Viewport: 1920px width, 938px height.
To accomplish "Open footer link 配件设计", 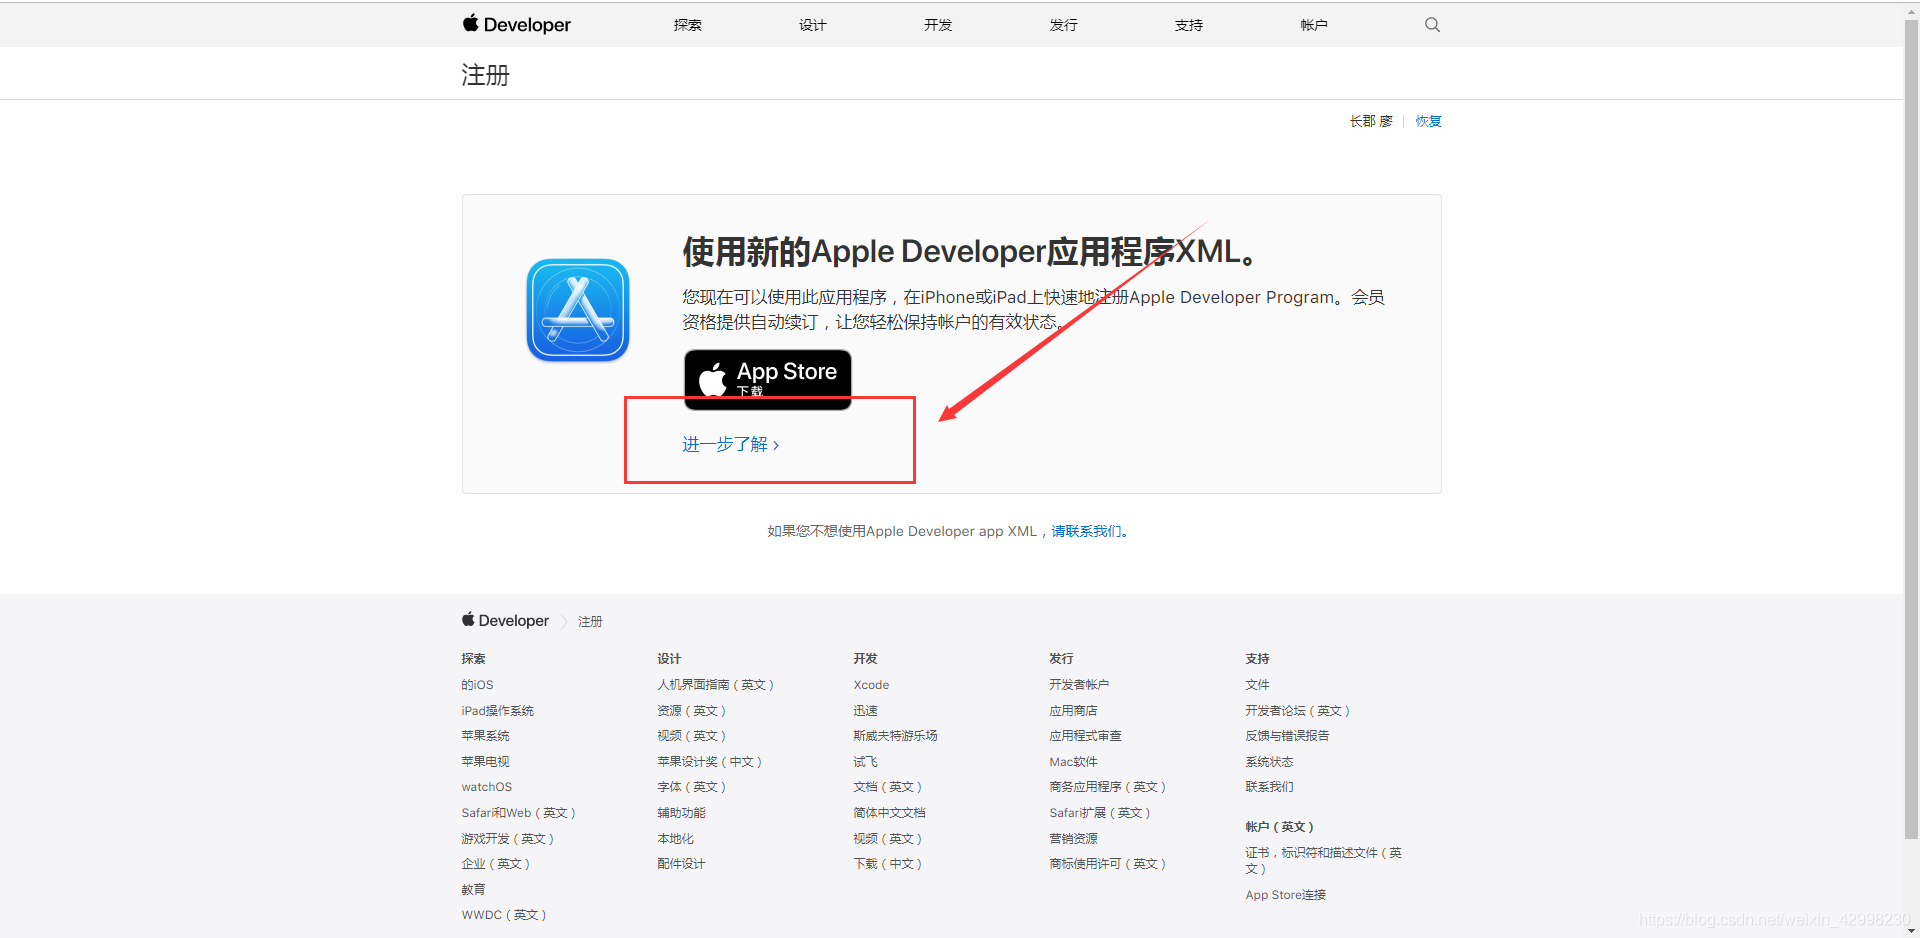I will click(681, 864).
